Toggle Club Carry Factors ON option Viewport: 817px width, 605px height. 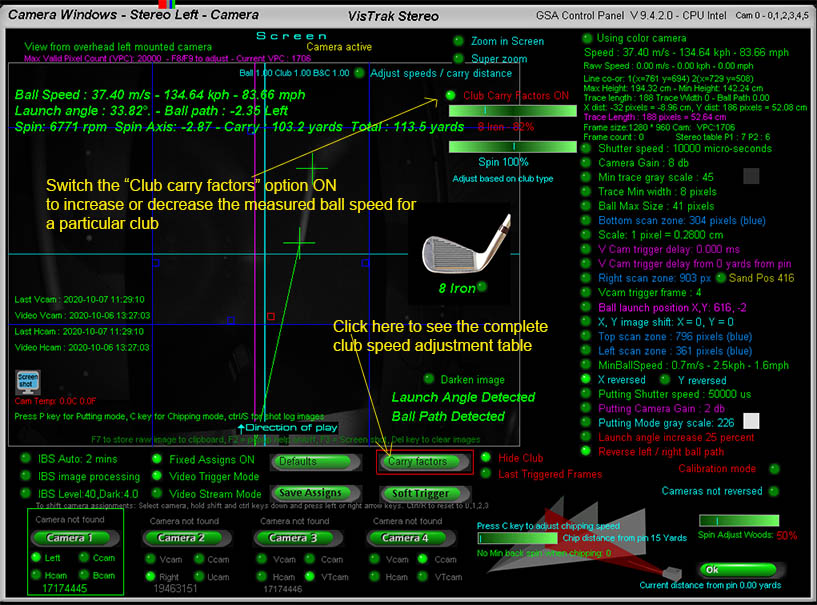[x=451, y=97]
